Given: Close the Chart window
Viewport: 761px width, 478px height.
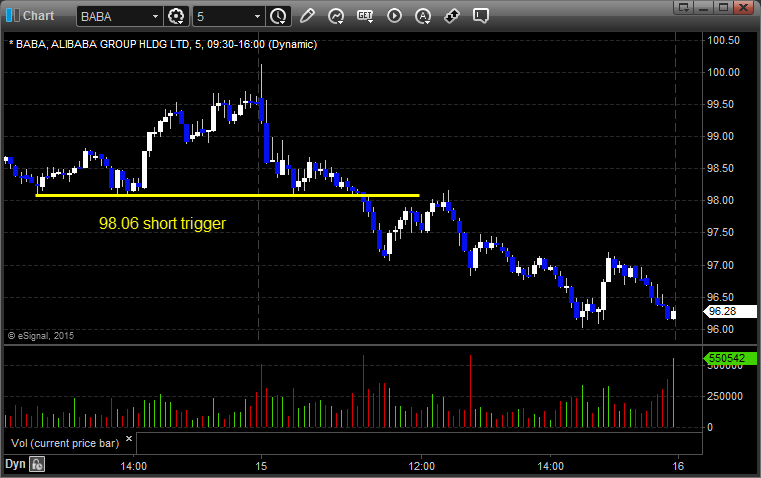Looking at the screenshot, I should (743, 7).
